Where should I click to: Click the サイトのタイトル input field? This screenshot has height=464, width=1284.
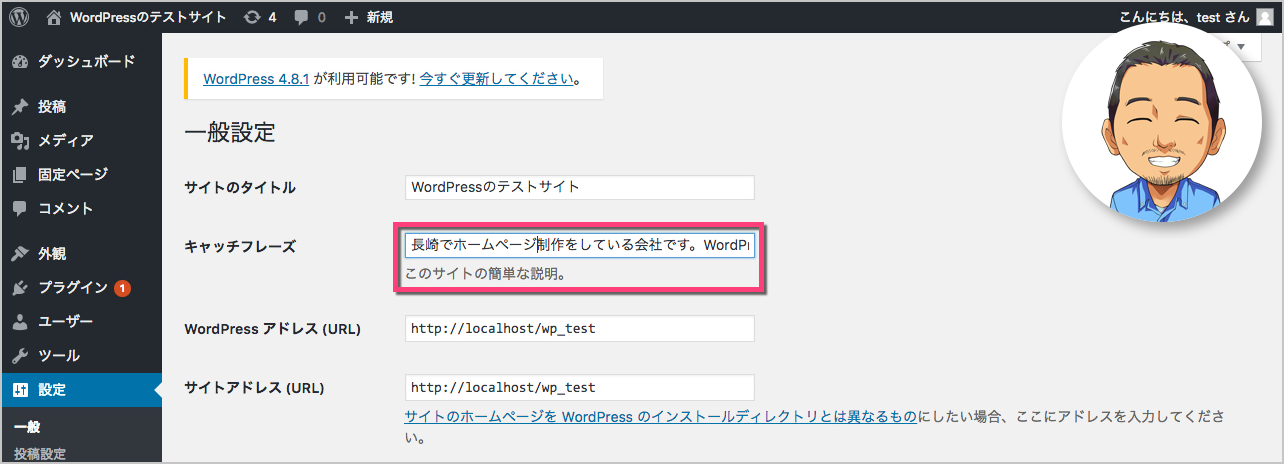579,187
